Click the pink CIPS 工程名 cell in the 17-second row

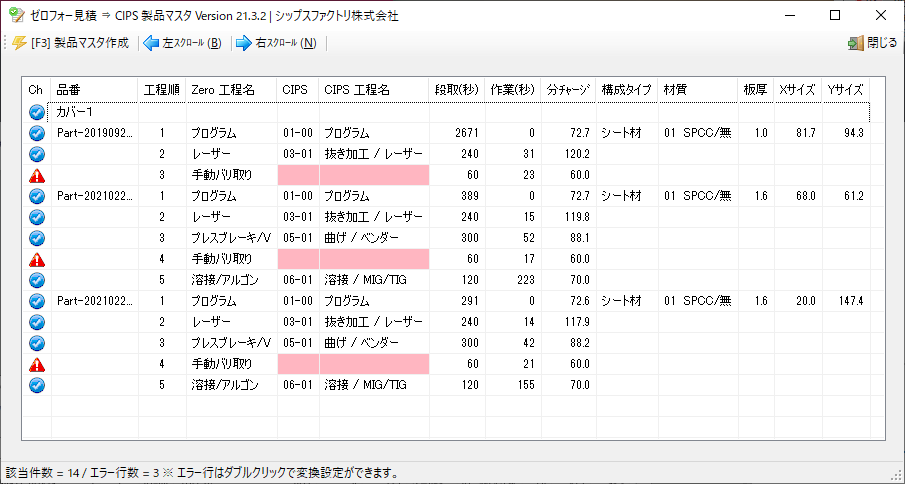click(x=374, y=259)
